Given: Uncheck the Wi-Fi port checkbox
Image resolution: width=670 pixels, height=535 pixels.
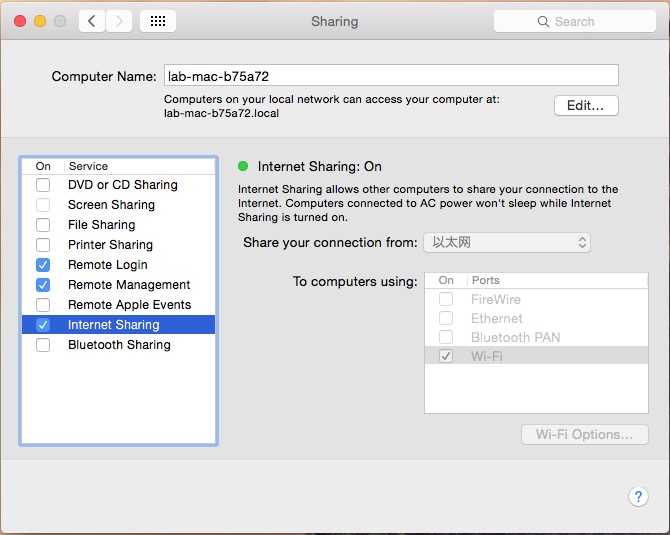Looking at the screenshot, I should click(x=446, y=356).
